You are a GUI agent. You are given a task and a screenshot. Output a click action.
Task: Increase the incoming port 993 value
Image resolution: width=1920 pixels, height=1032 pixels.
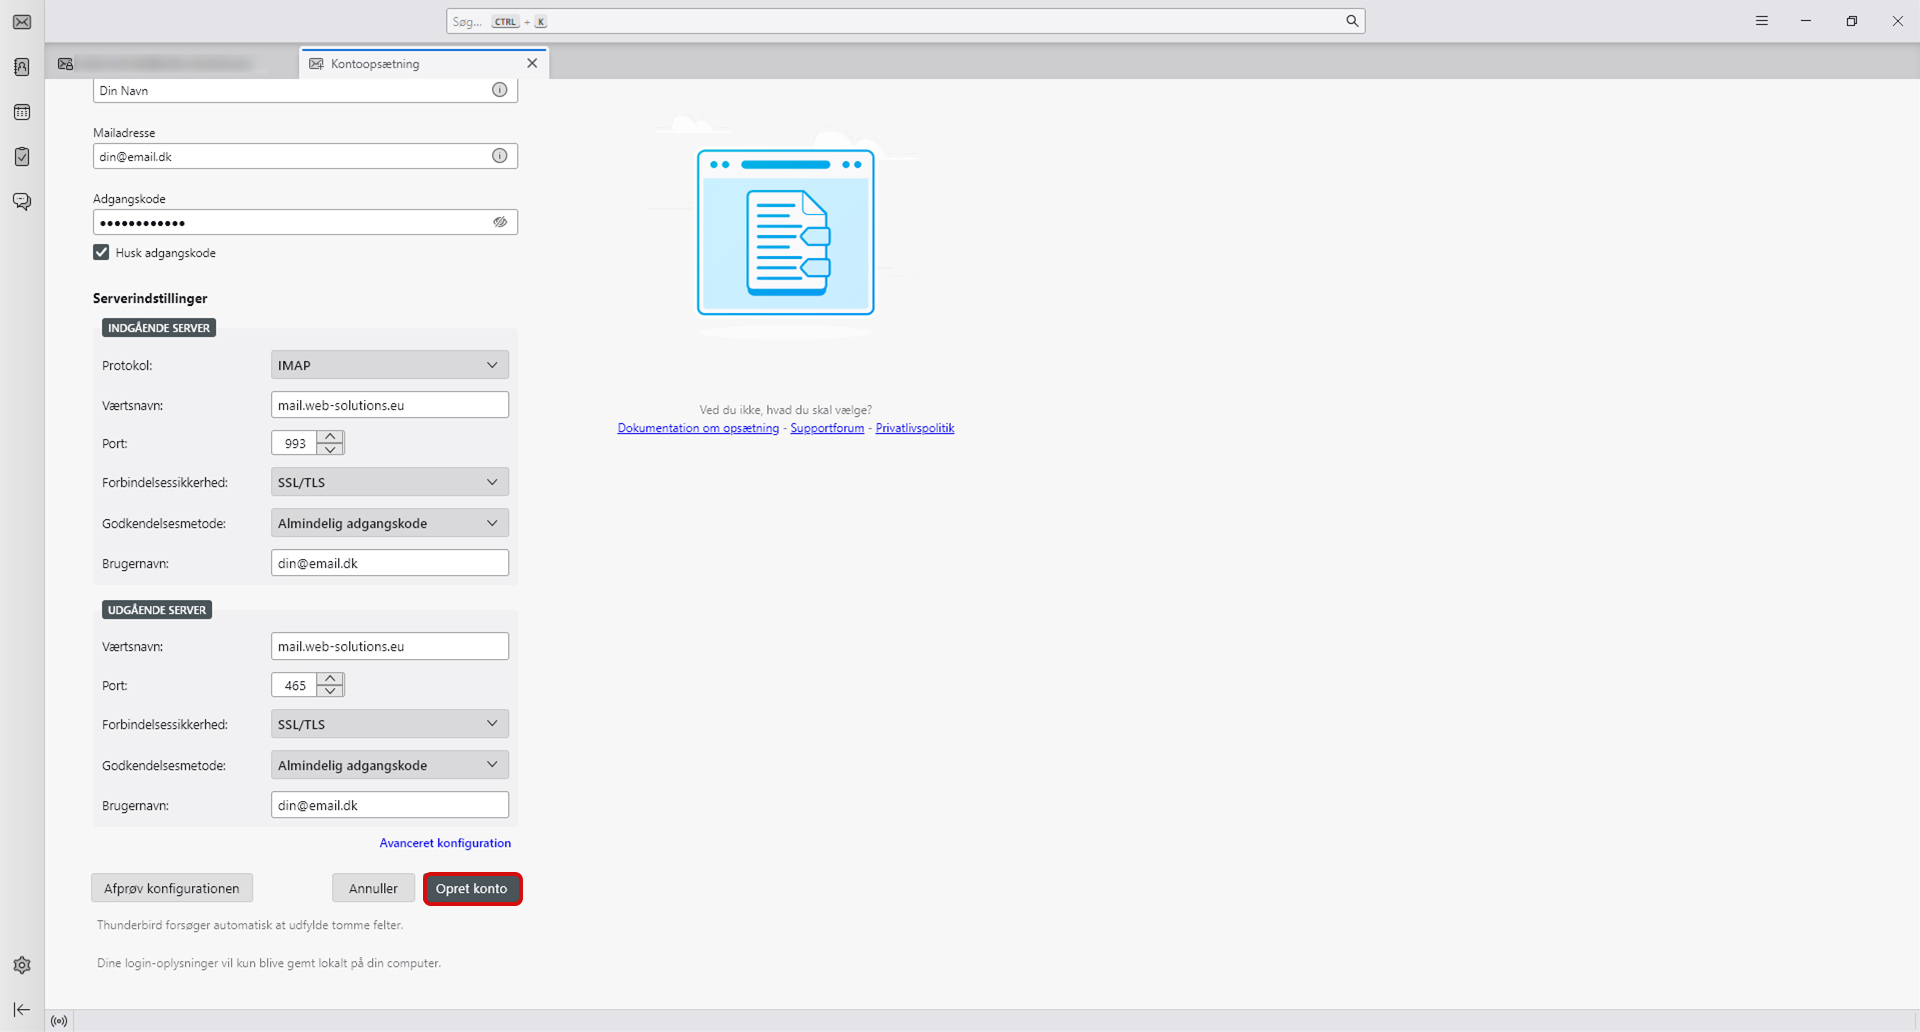330,436
